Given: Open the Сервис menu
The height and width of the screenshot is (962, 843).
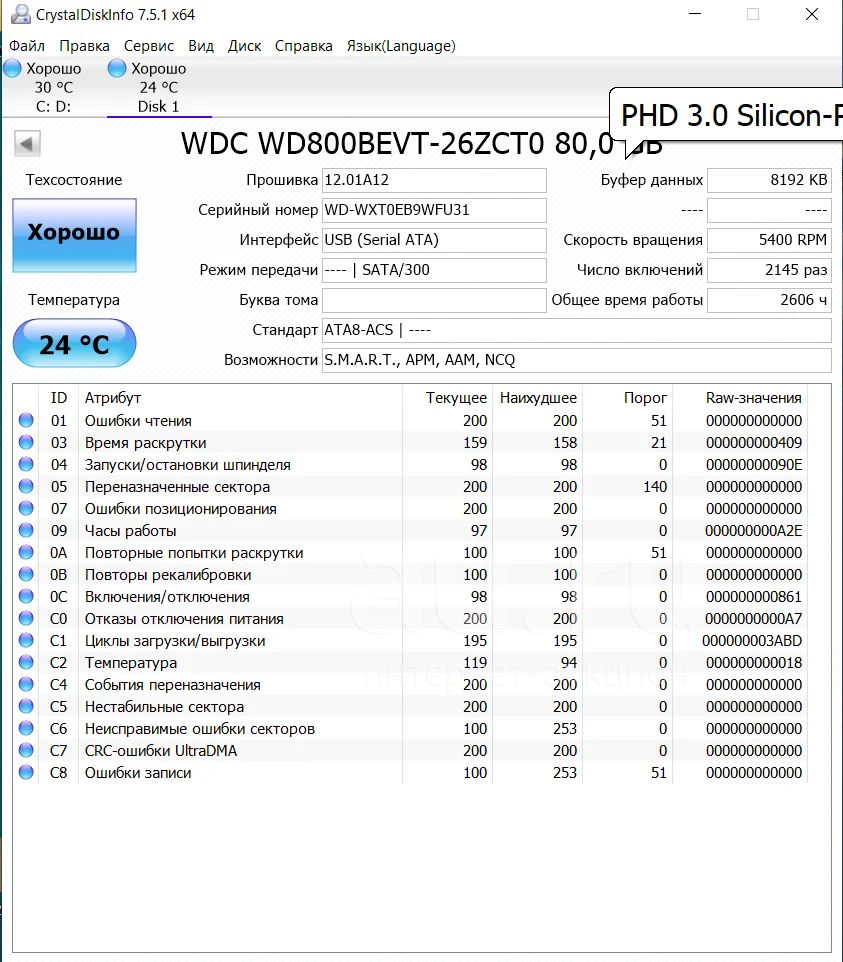Looking at the screenshot, I should coord(148,46).
